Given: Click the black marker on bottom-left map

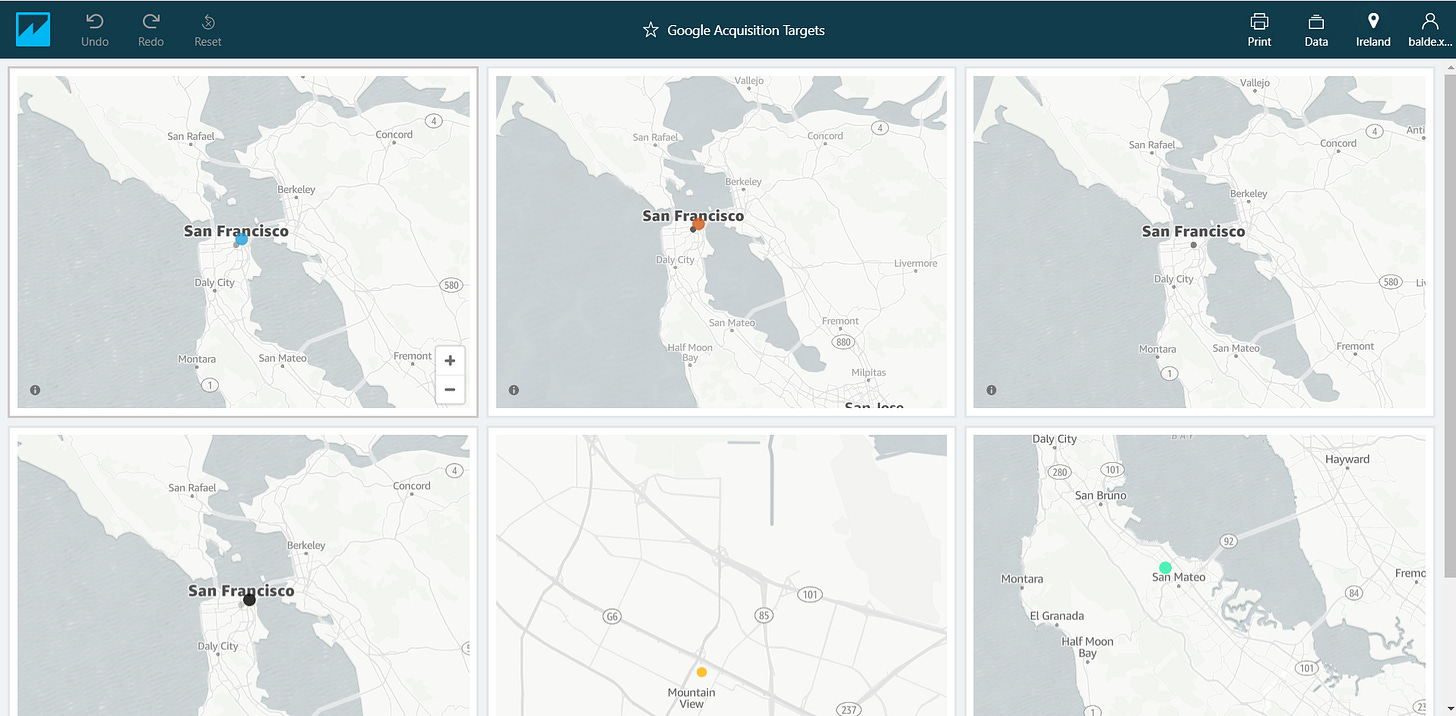Looking at the screenshot, I should (x=249, y=600).
